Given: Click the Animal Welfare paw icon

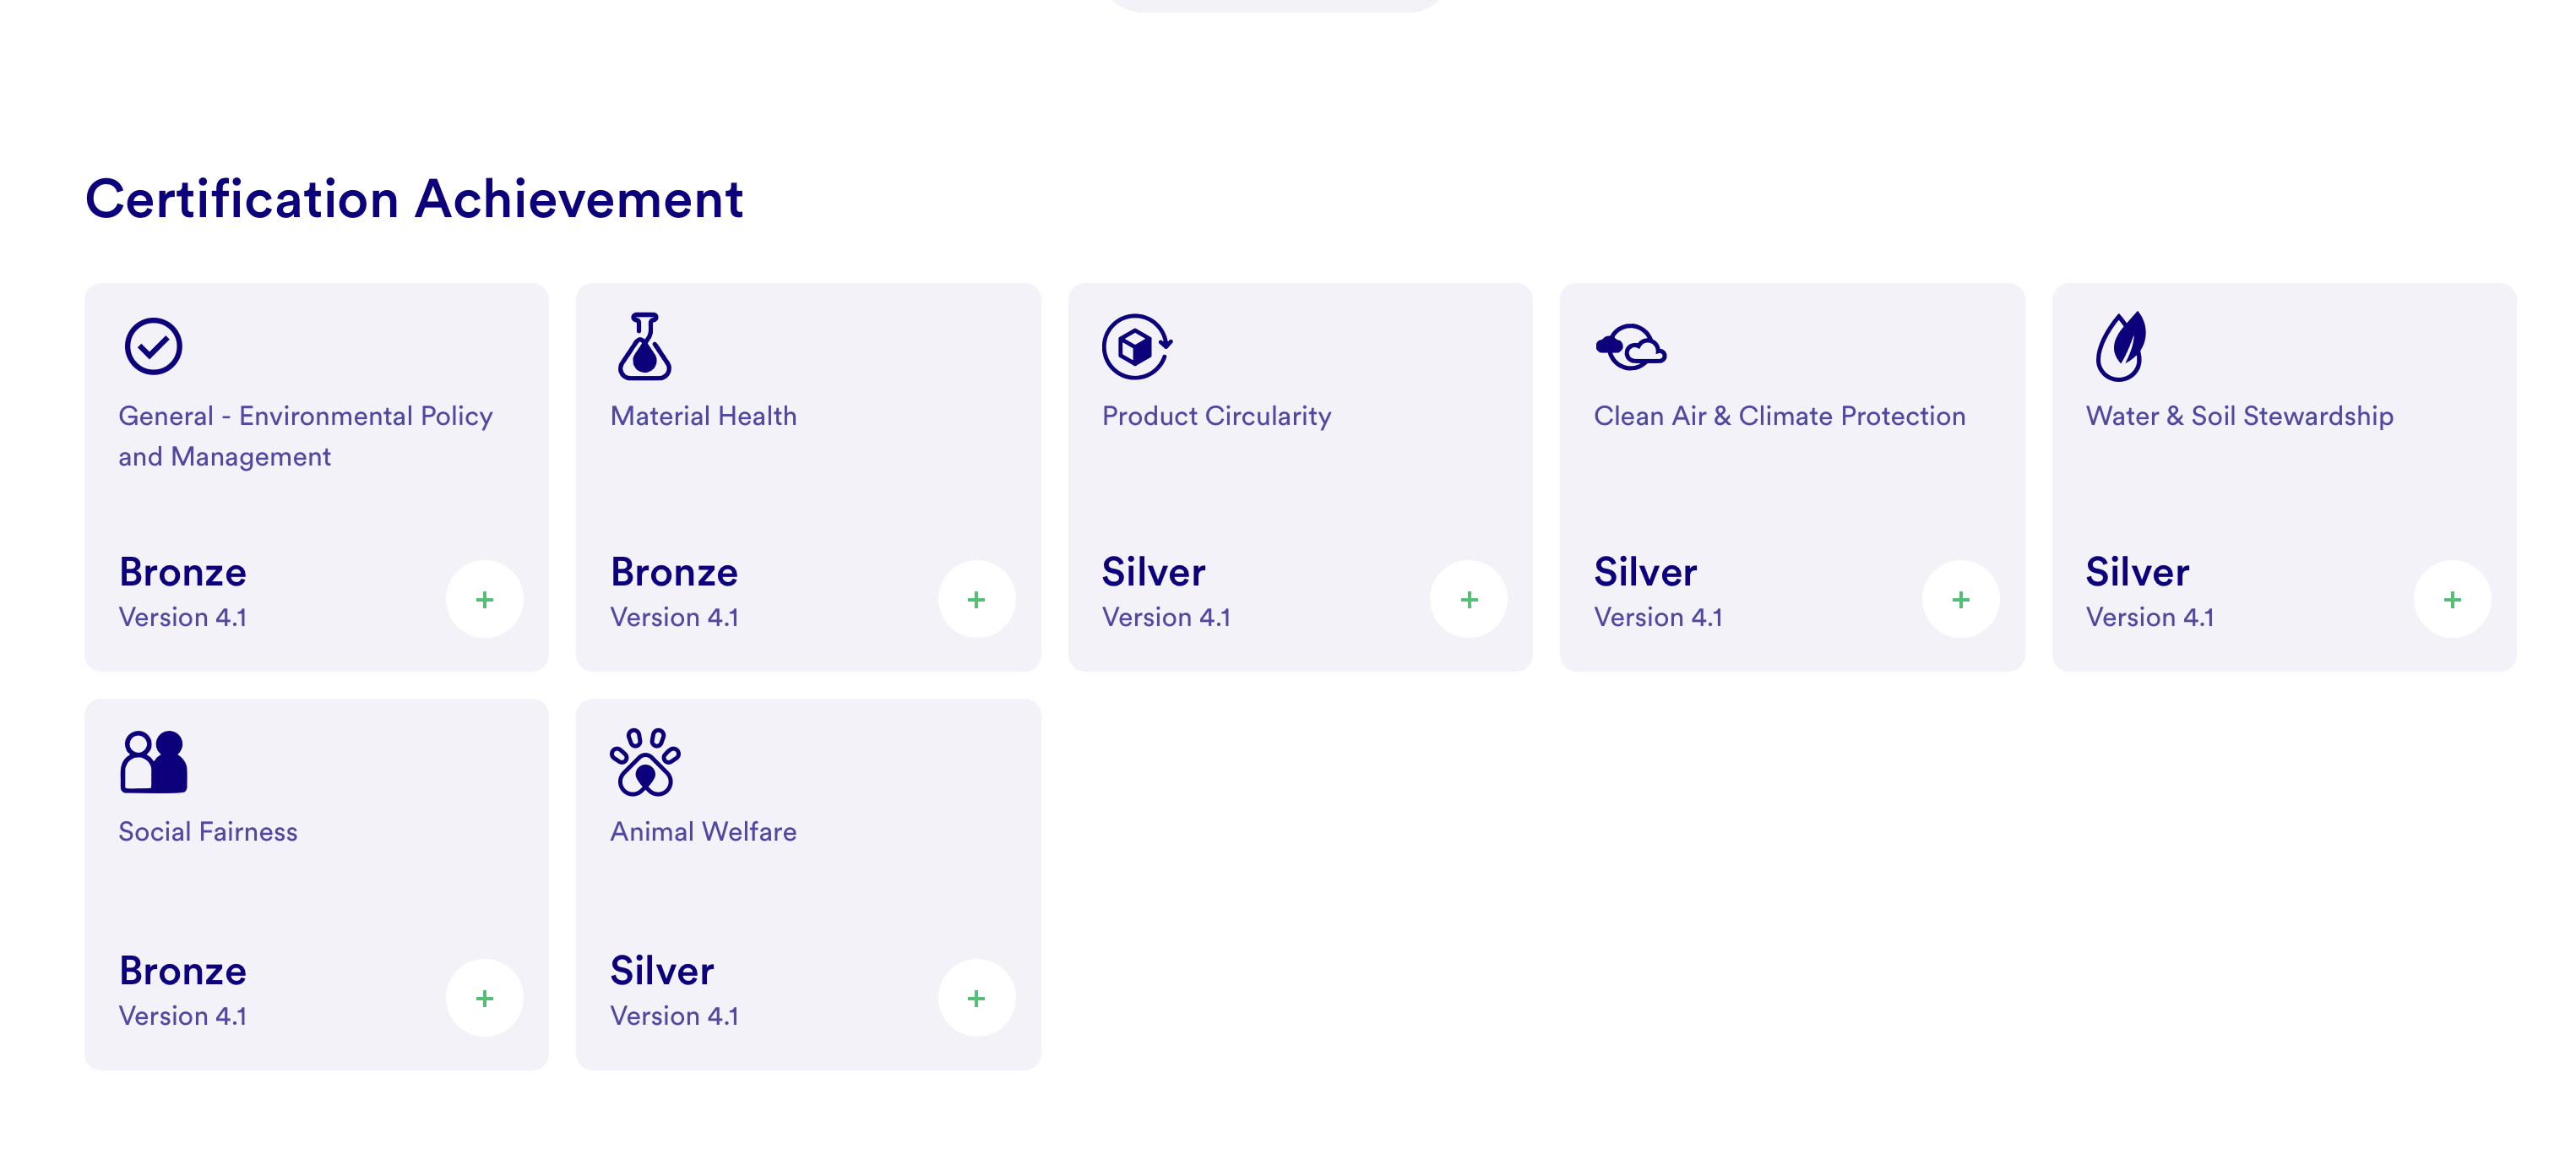Looking at the screenshot, I should pyautogui.click(x=645, y=762).
